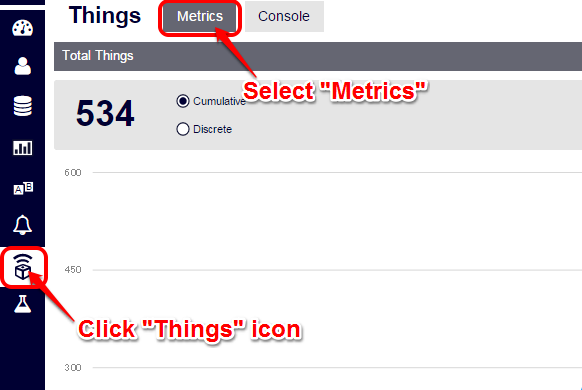Click the Total Things header bar
This screenshot has height=390, width=582.
click(318, 56)
